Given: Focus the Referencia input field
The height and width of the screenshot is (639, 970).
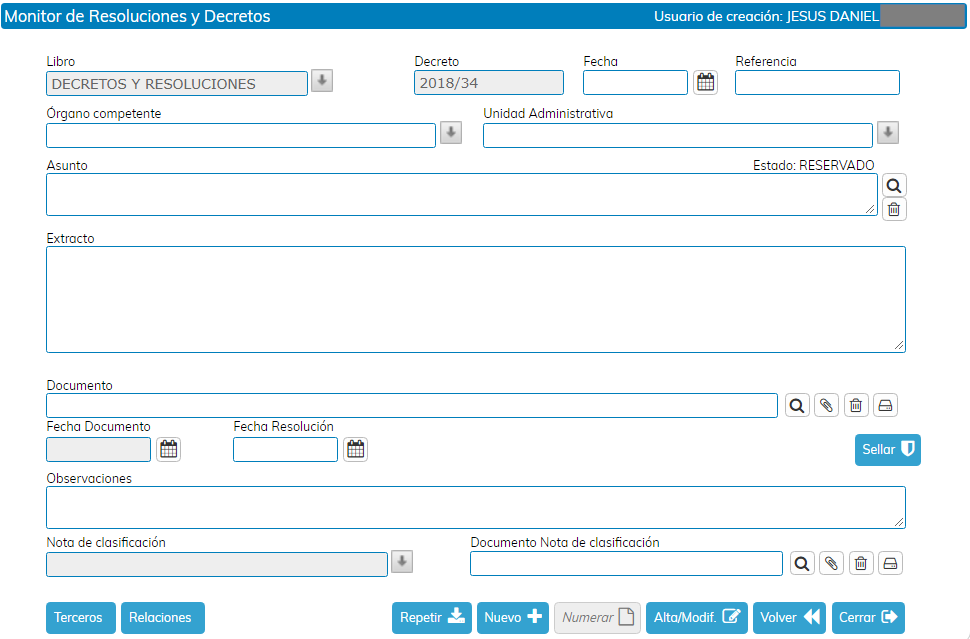Looking at the screenshot, I should tap(817, 83).
